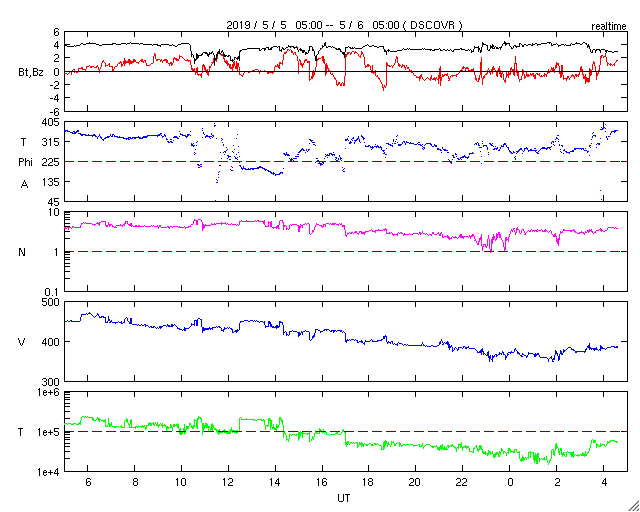Click the "-4" tick on the Bt,Bz axis

tap(54, 98)
